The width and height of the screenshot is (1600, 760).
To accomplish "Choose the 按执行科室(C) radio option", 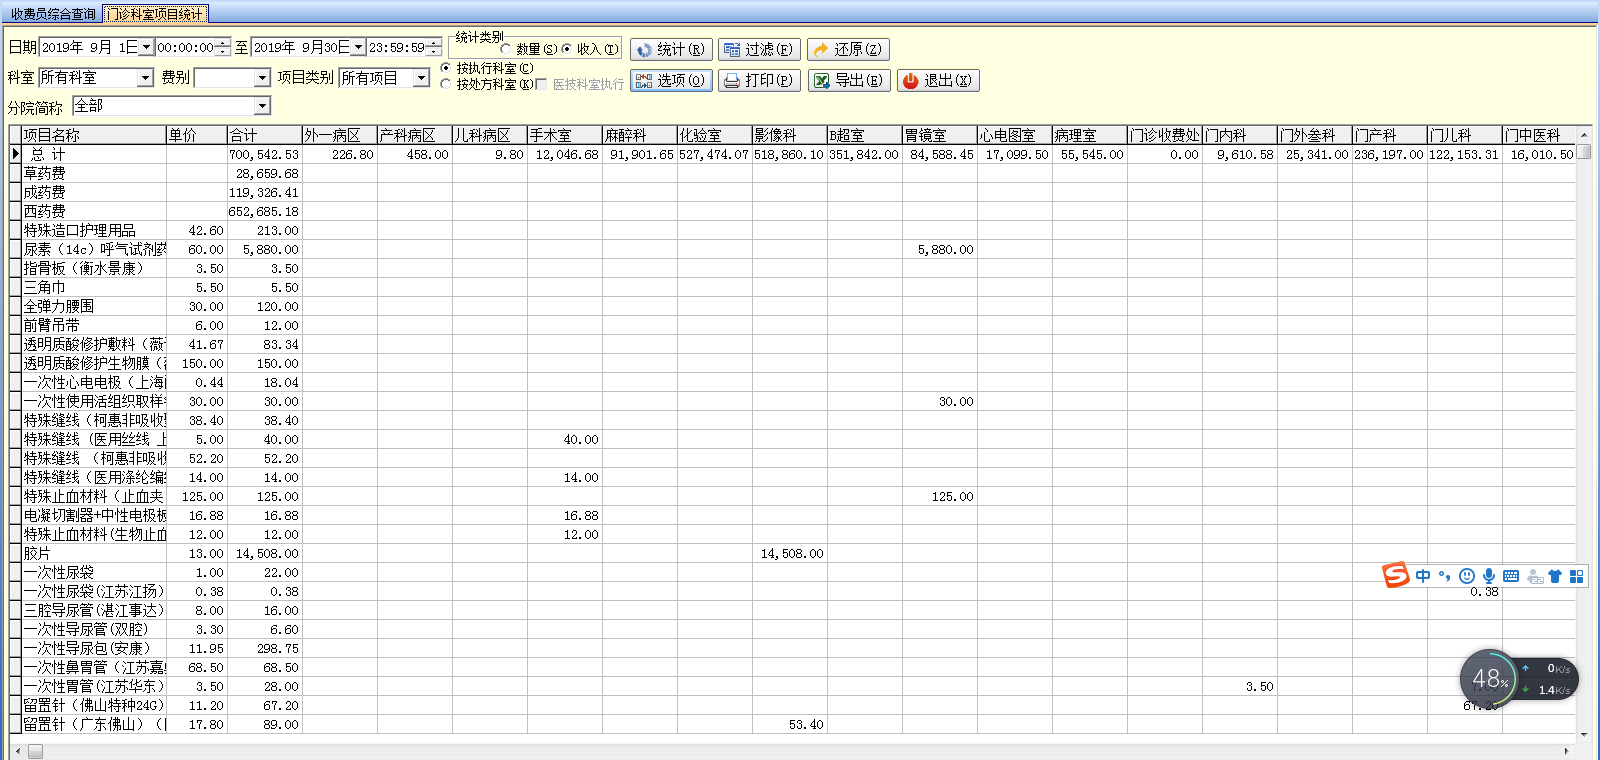I will click(x=446, y=68).
